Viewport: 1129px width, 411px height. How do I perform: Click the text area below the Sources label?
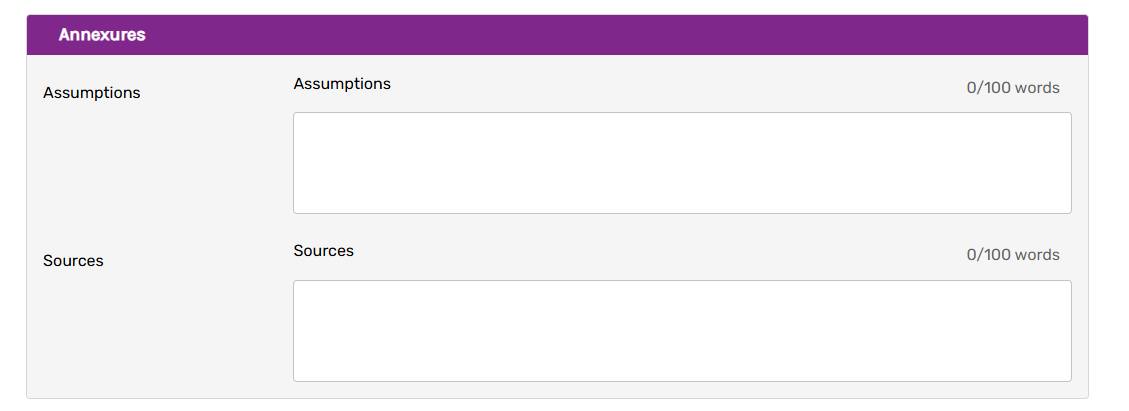click(682, 330)
